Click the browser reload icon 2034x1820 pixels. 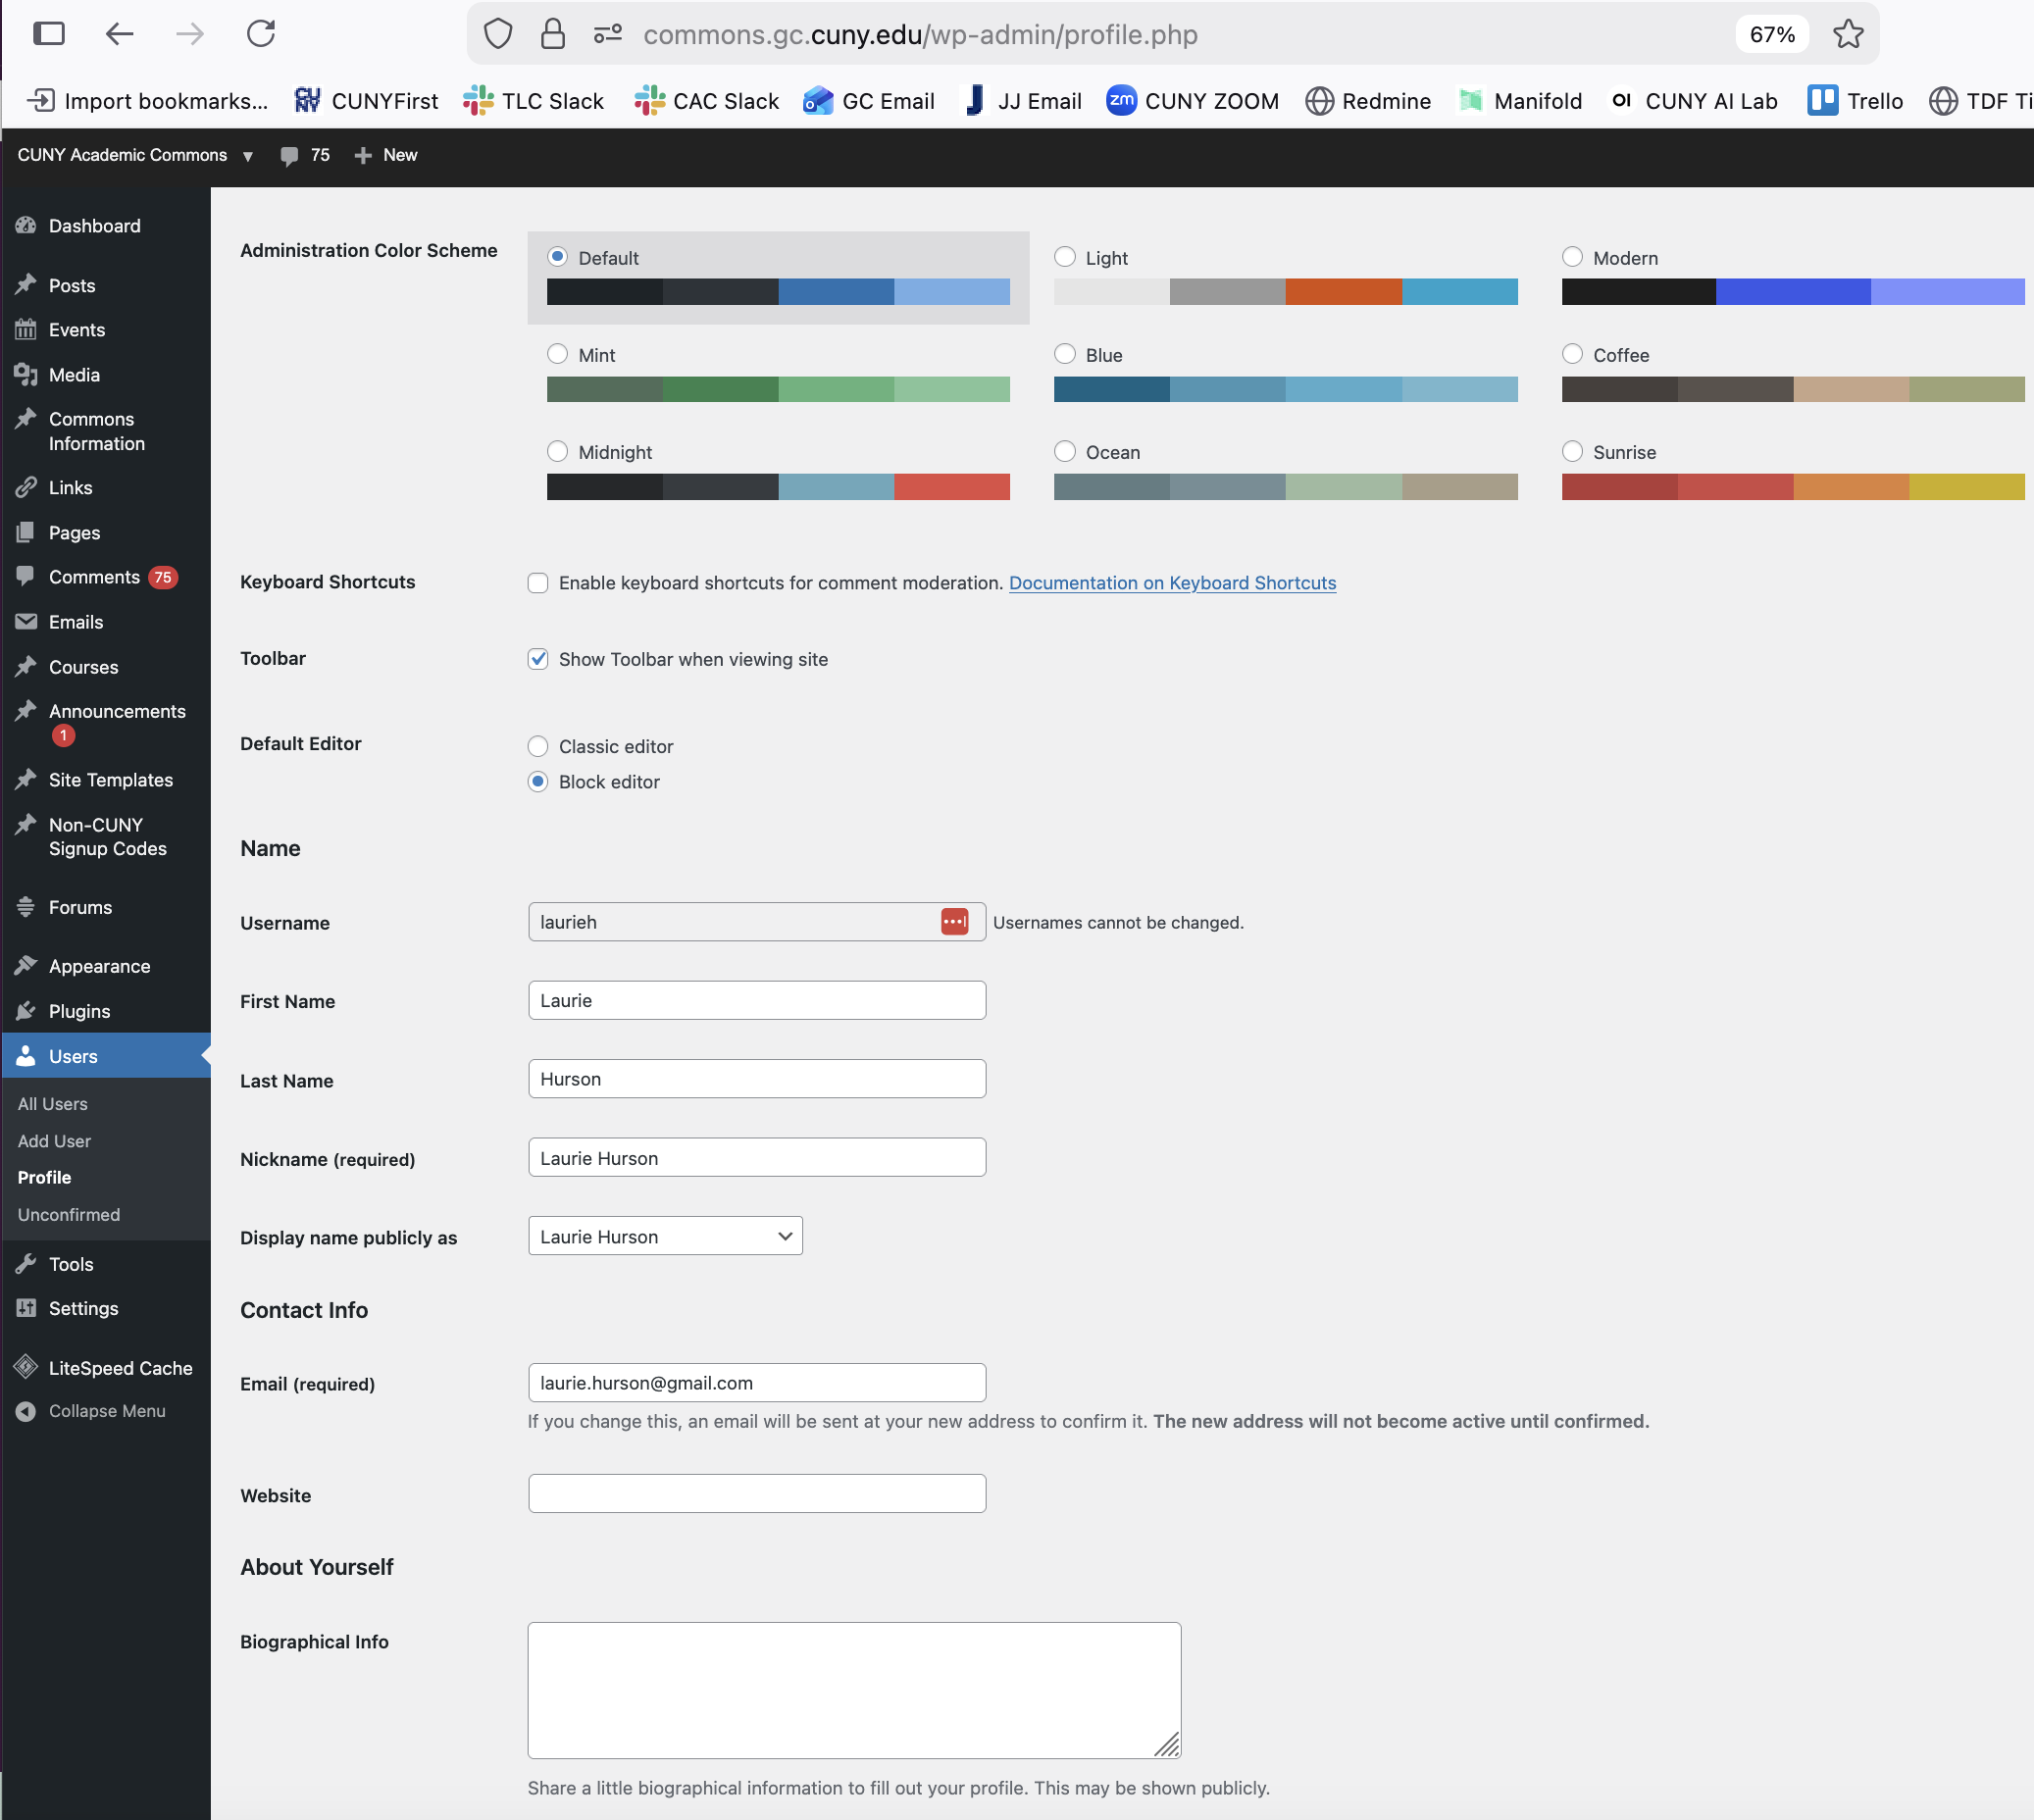[x=261, y=34]
